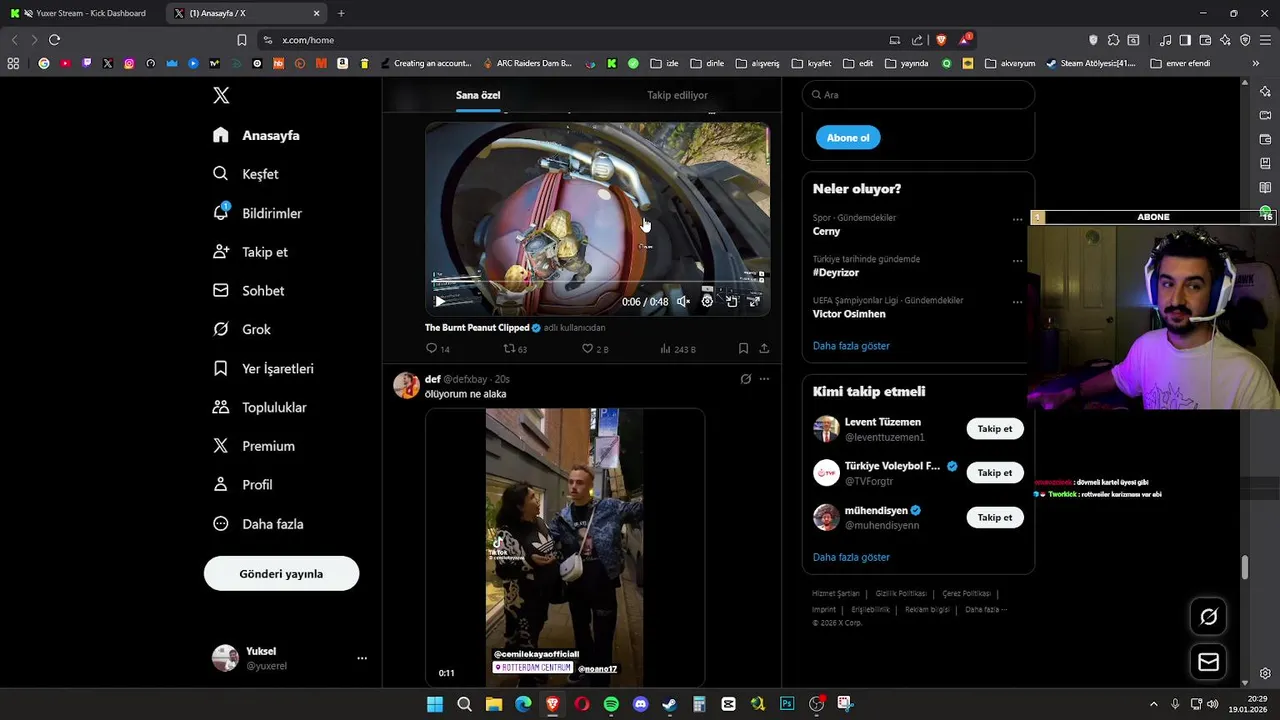
Task: Show hidden system tray icons
Action: 1153,704
